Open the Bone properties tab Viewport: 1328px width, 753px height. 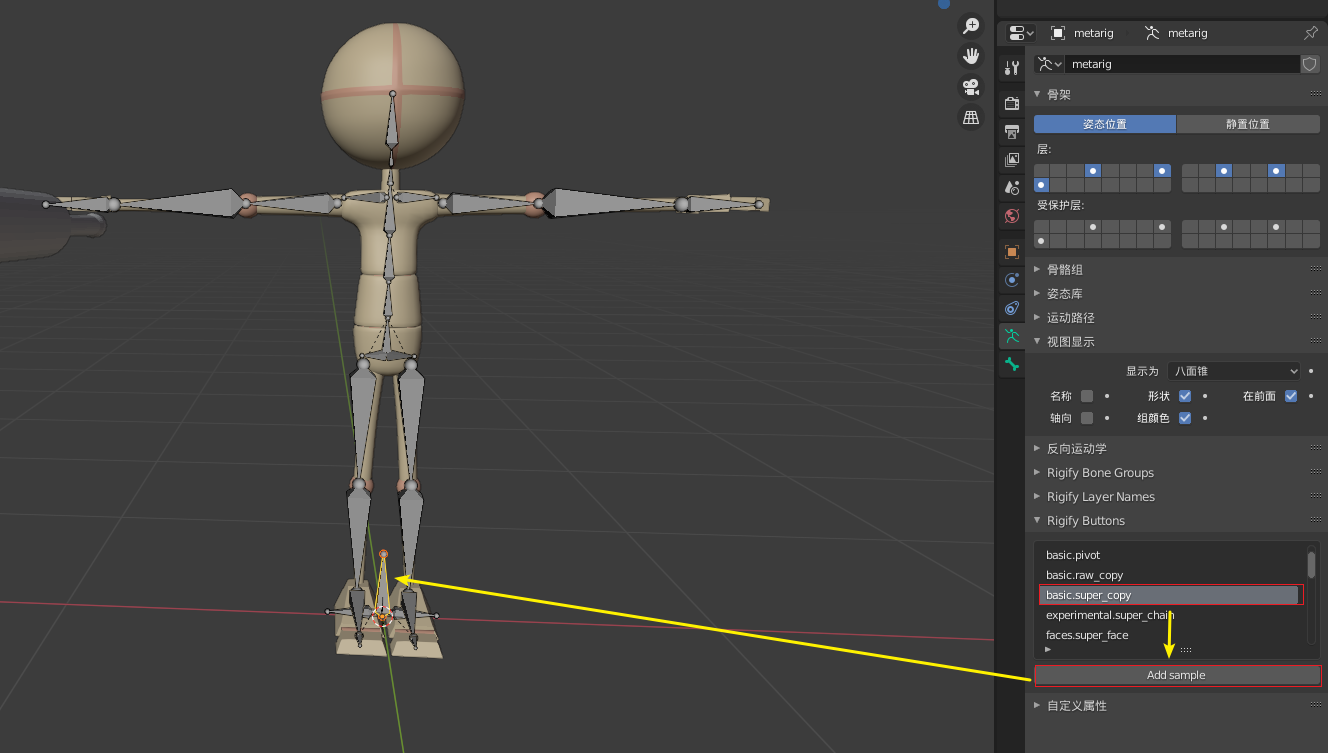pyautogui.click(x=1012, y=364)
